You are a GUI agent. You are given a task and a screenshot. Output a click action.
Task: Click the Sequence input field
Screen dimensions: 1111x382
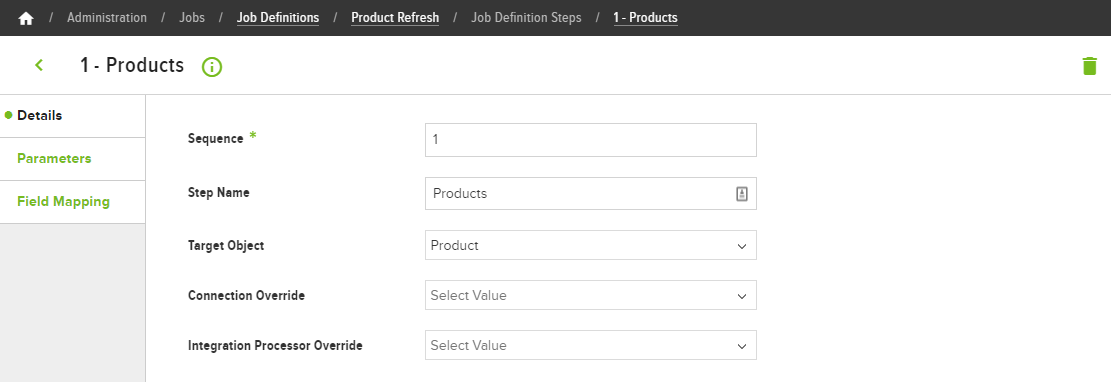point(590,140)
